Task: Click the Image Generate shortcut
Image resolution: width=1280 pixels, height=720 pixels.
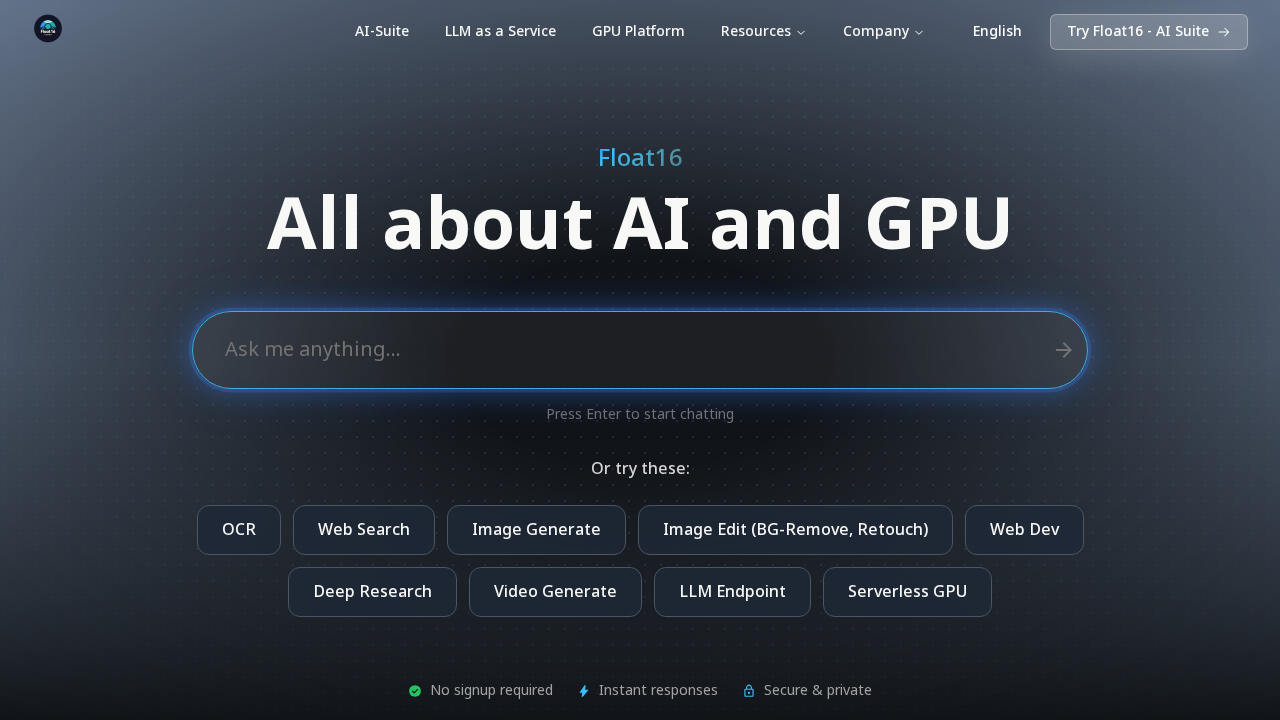Action: point(536,530)
